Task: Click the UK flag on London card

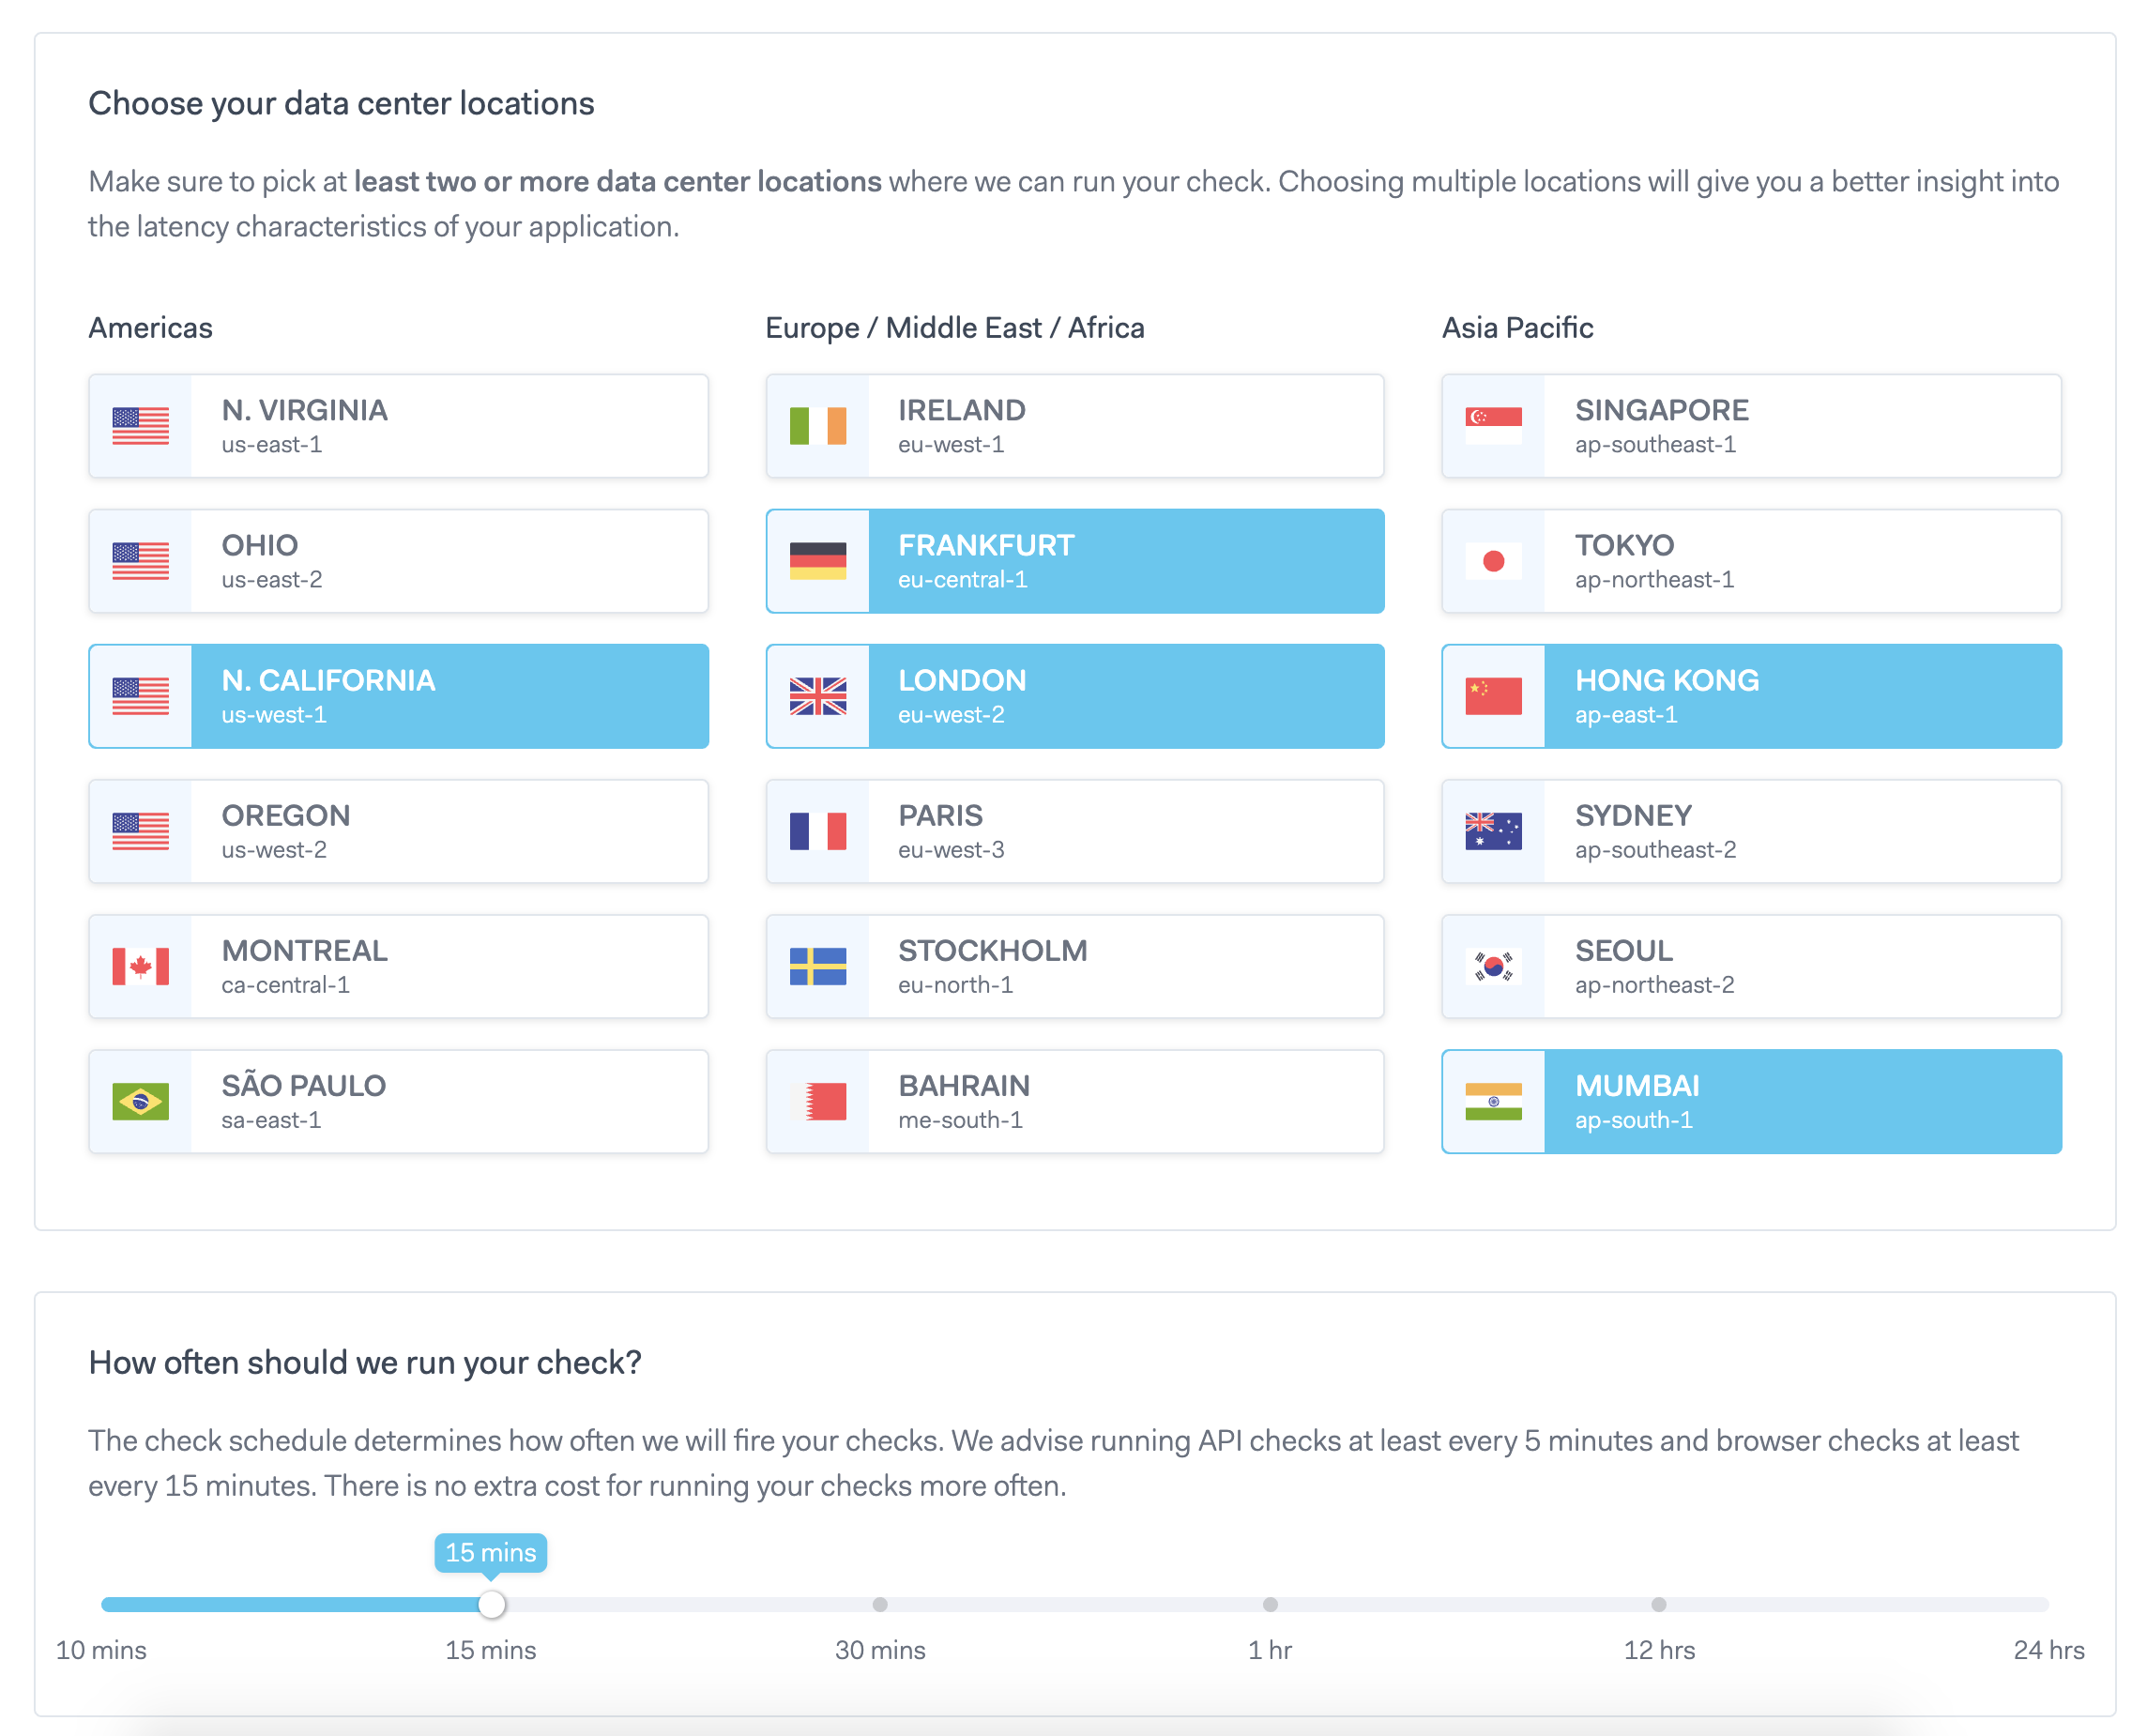Action: (818, 696)
